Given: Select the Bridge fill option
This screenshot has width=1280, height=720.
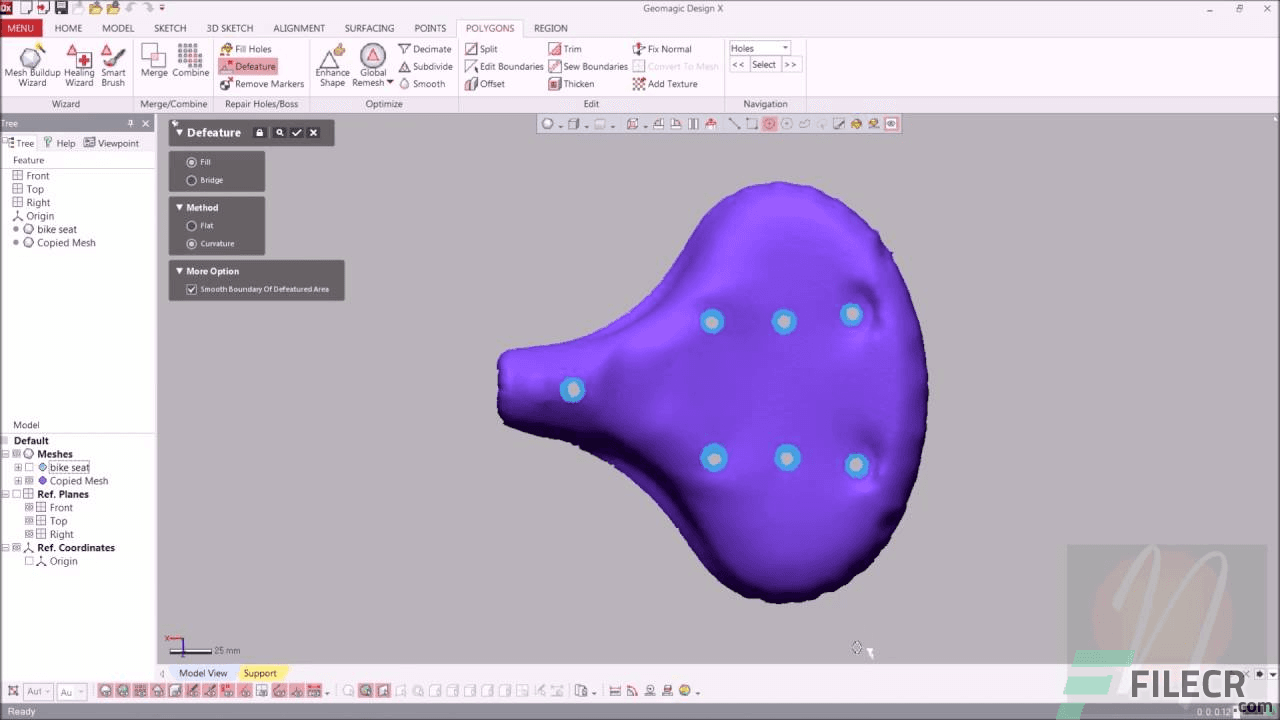Looking at the screenshot, I should (x=191, y=180).
